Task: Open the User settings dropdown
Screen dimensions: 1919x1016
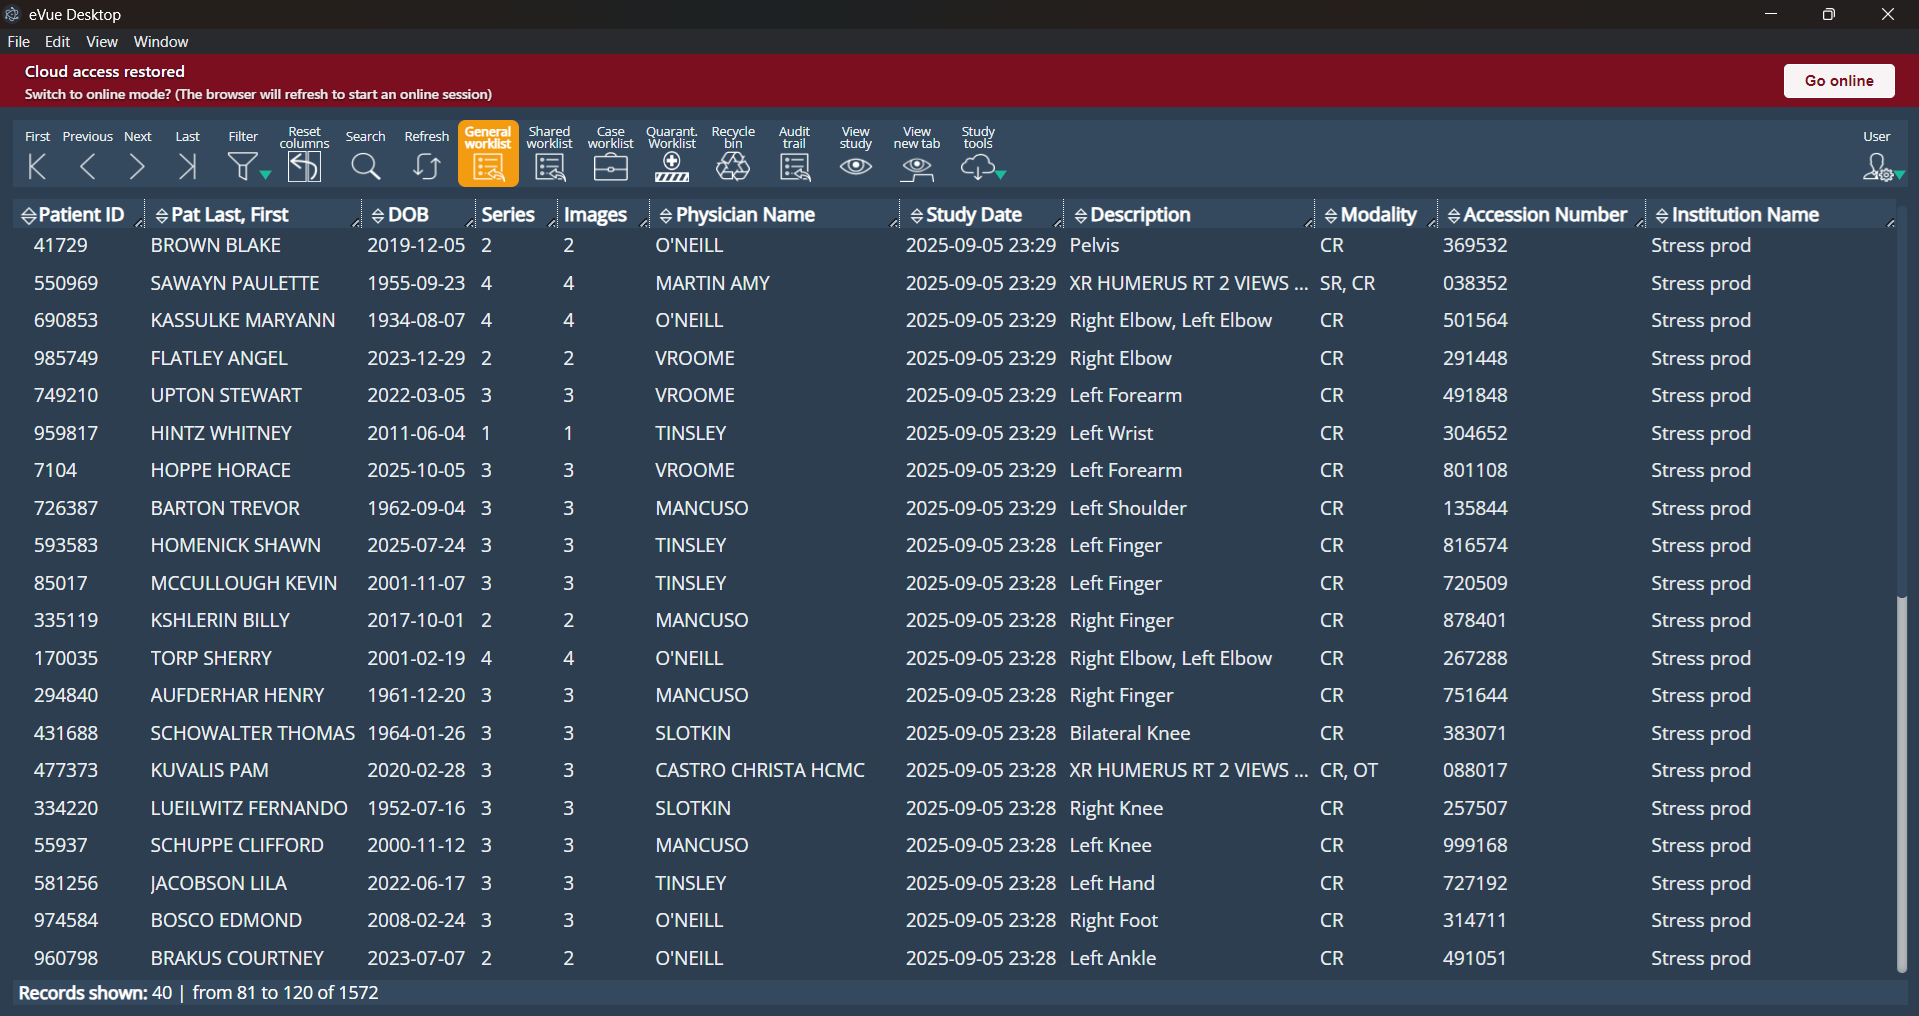Action: coord(1899,174)
